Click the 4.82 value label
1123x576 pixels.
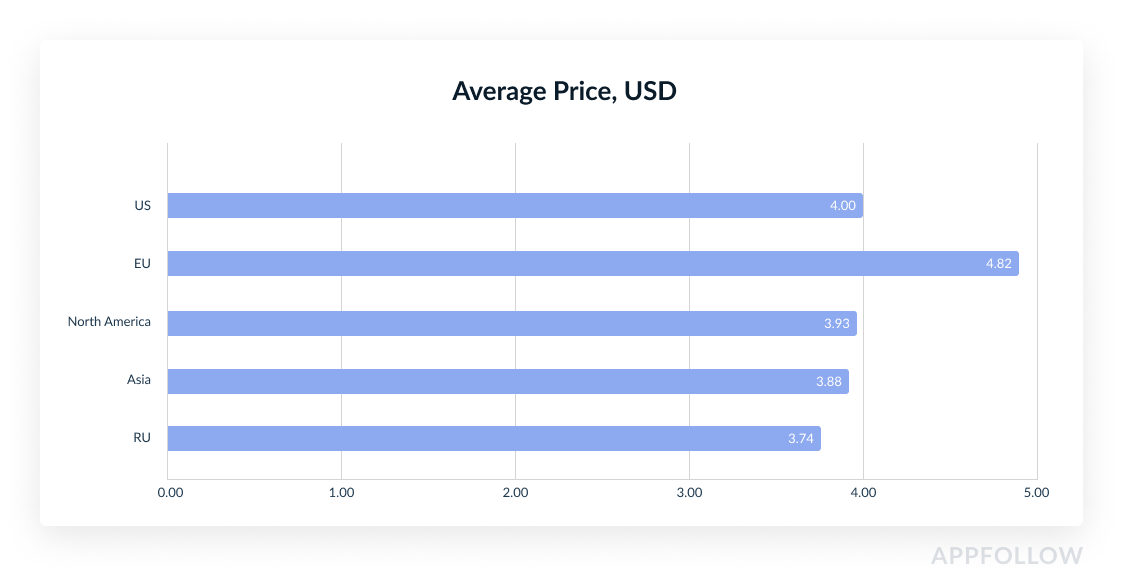998,264
